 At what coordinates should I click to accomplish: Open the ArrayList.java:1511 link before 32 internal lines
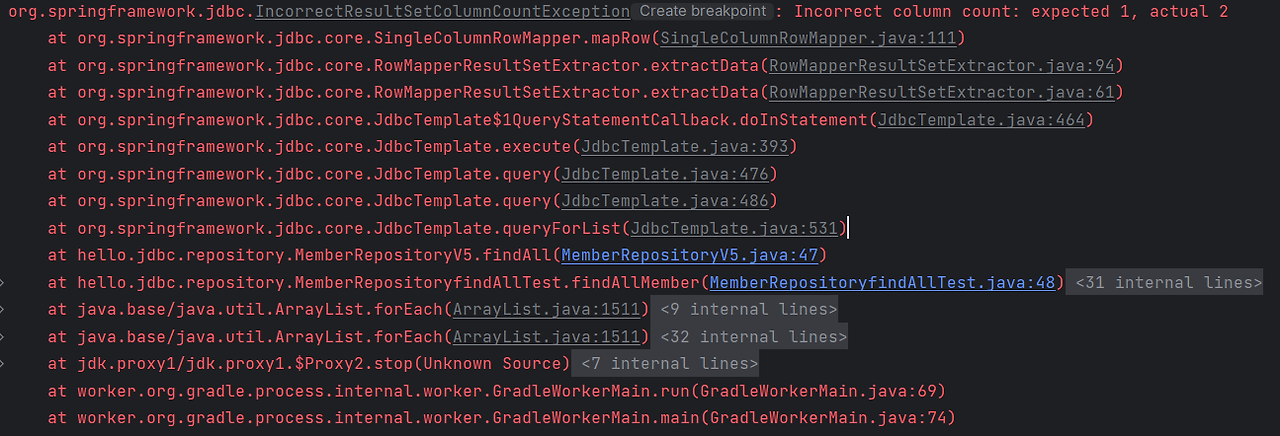[x=546, y=336]
